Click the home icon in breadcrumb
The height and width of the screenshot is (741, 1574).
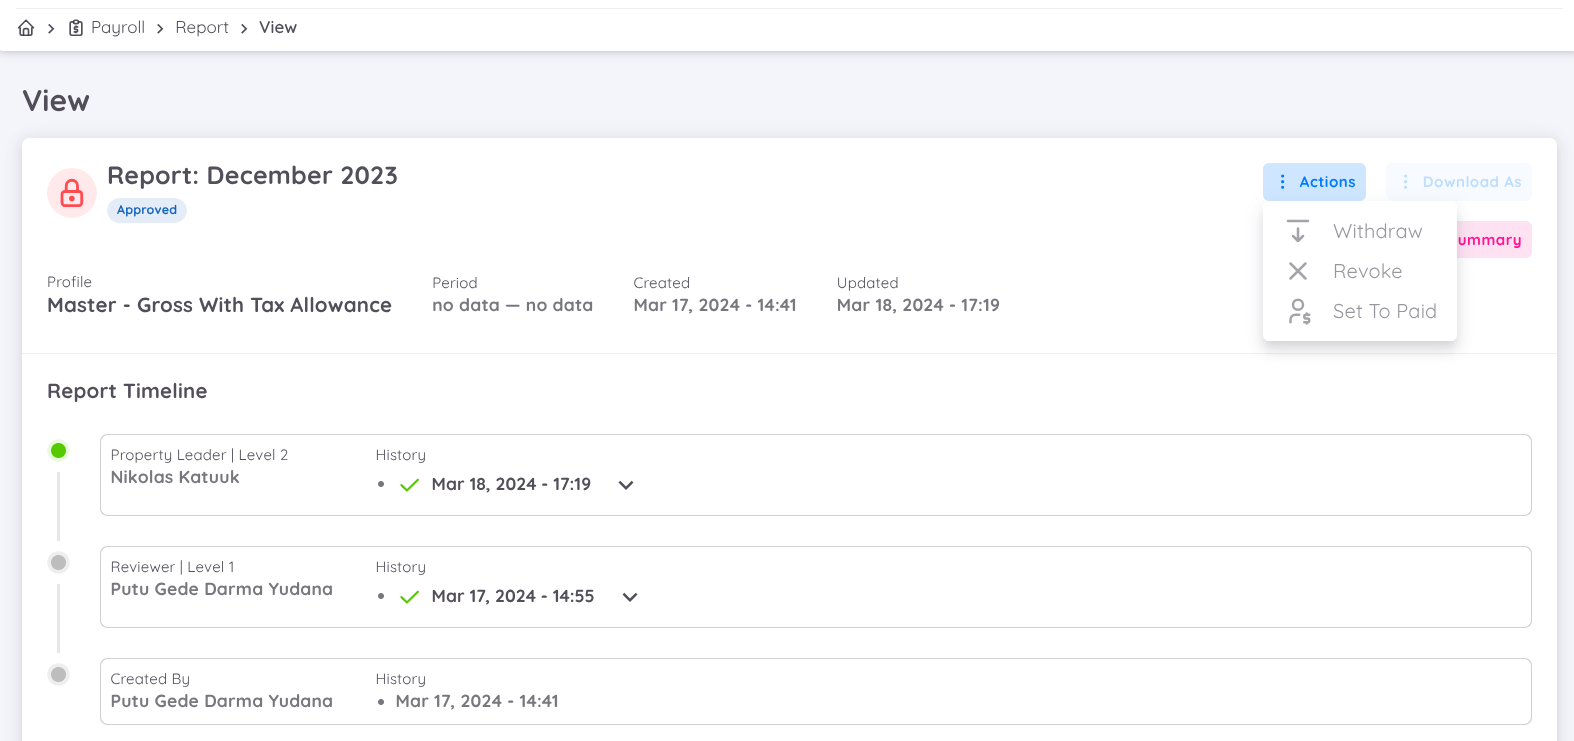coord(26,28)
